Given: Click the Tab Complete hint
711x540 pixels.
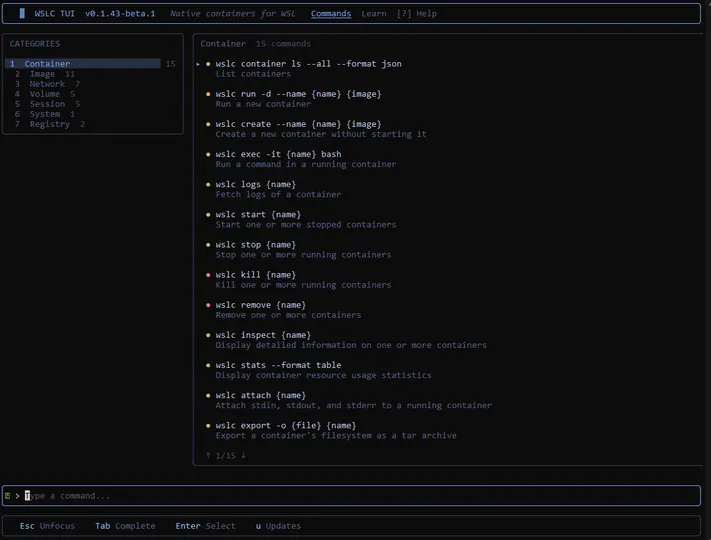Looking at the screenshot, I should [125, 526].
